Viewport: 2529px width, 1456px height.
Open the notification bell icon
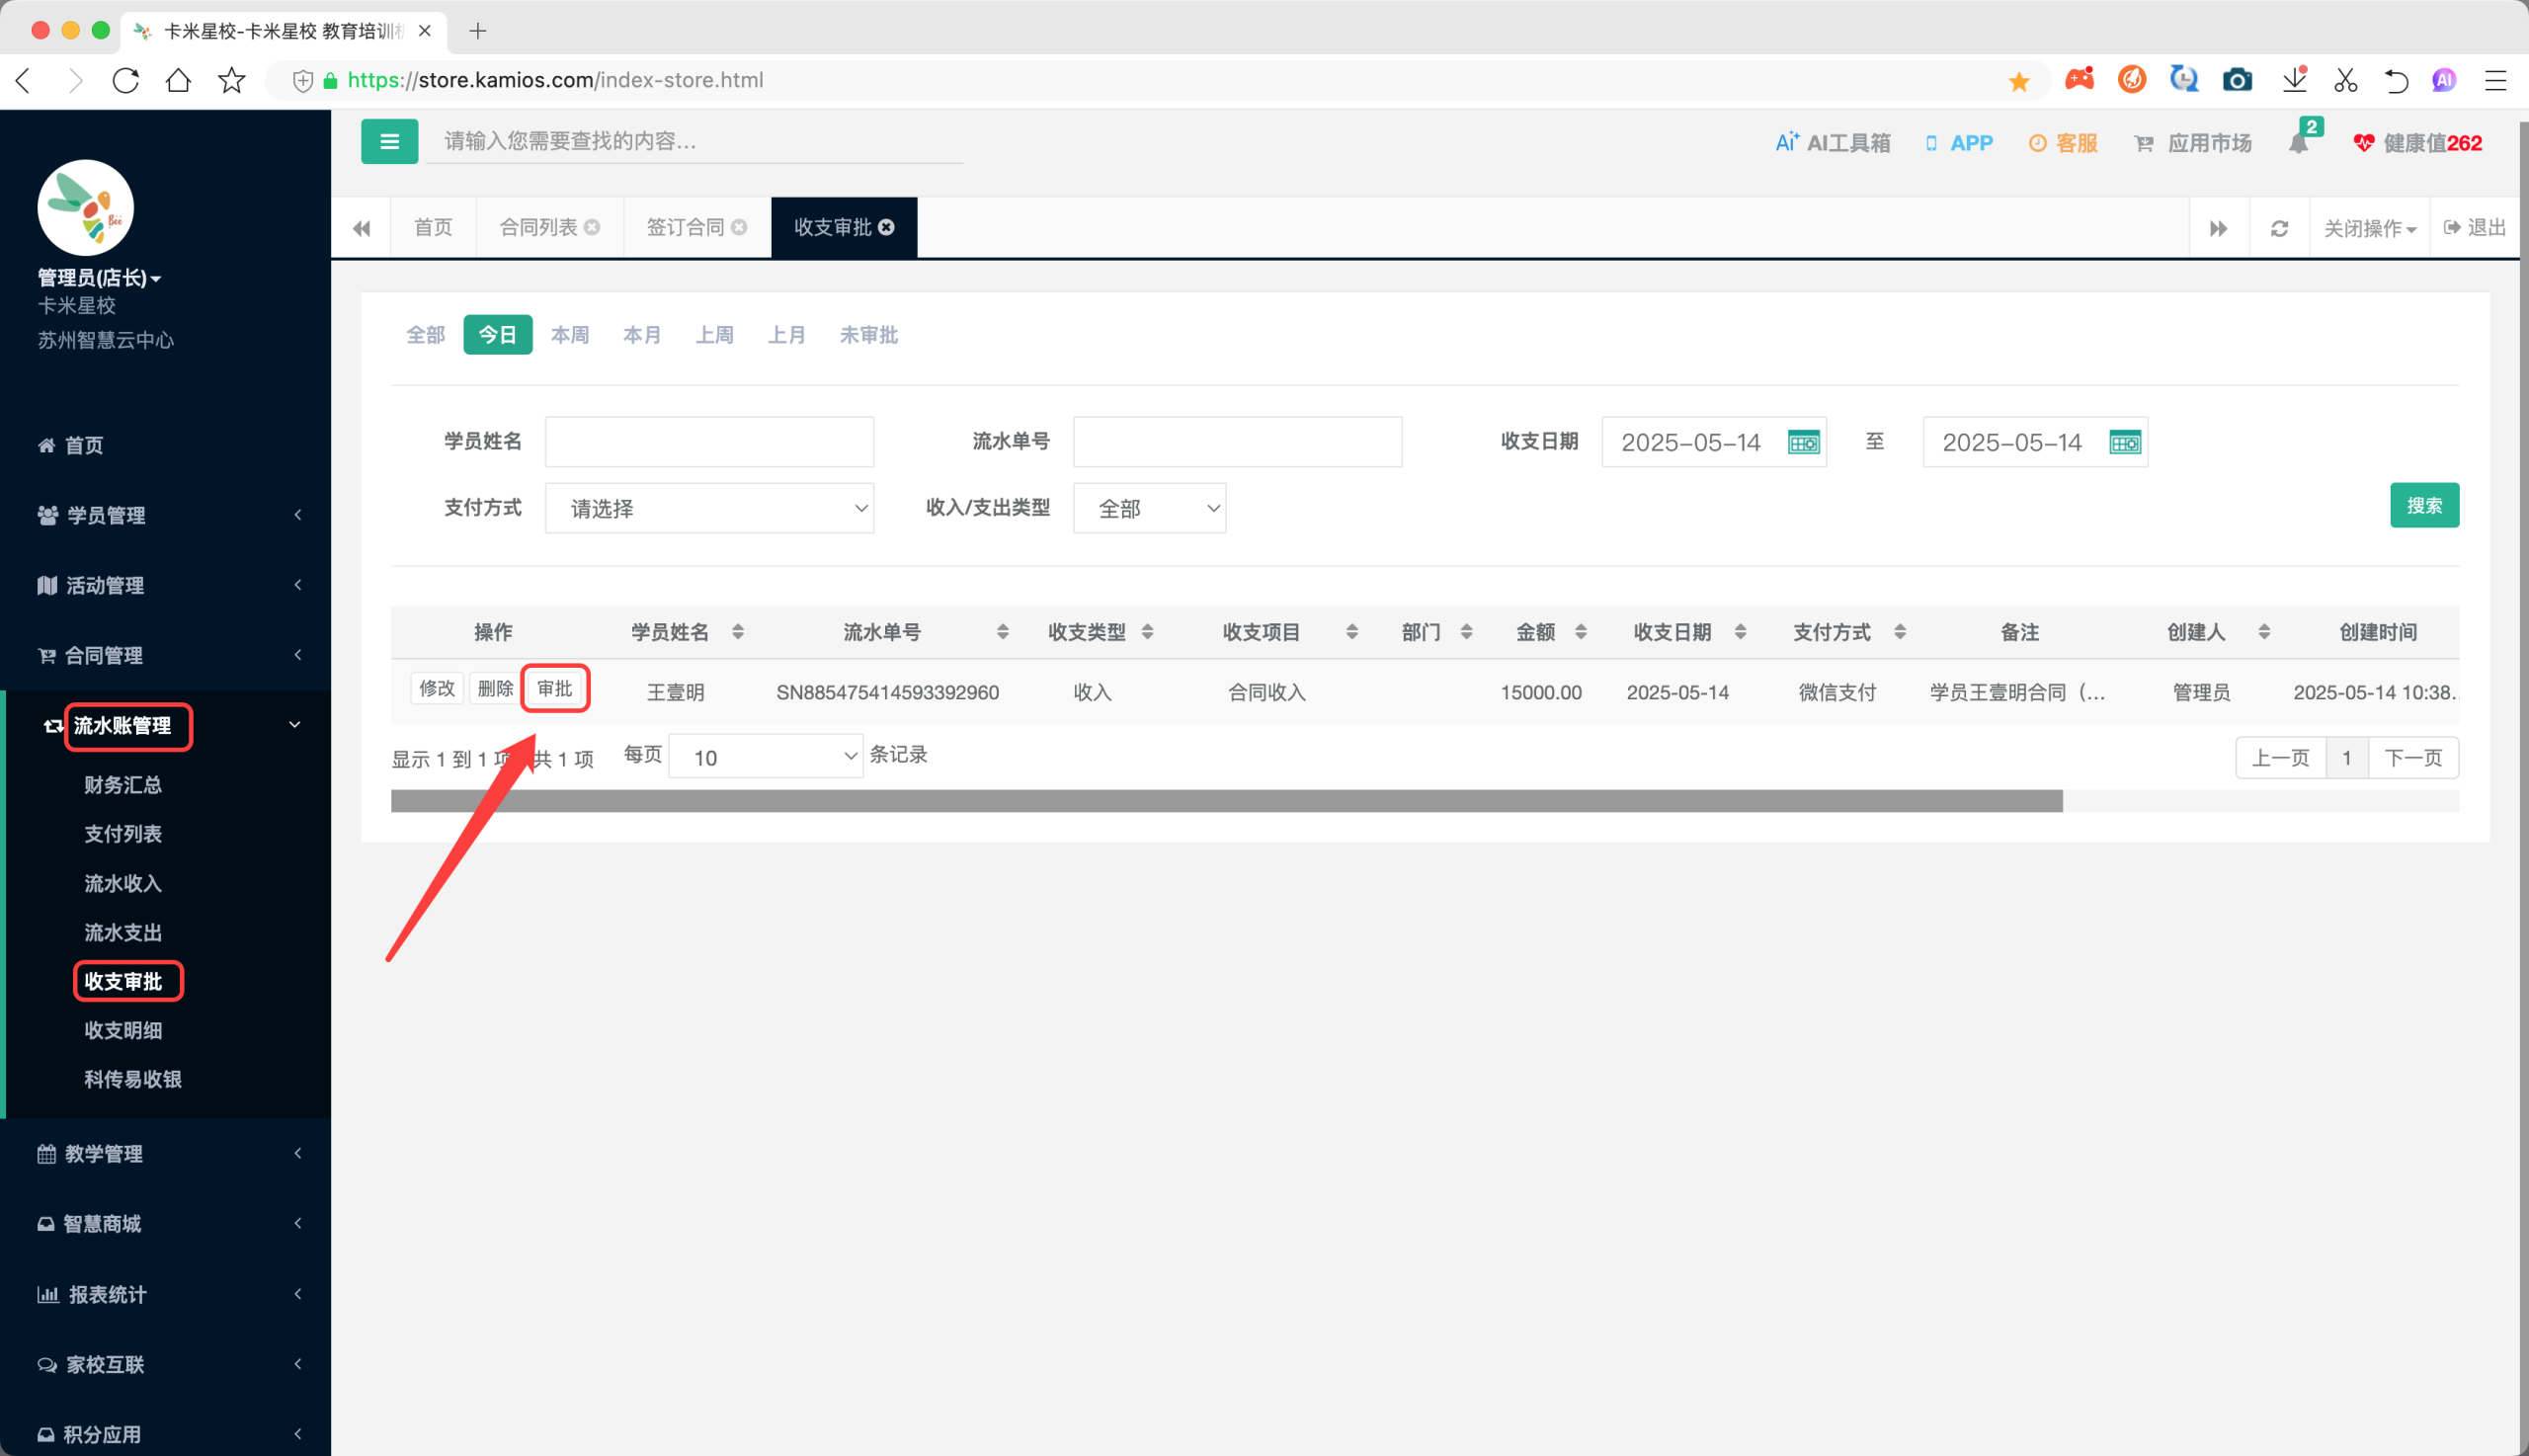point(2298,143)
